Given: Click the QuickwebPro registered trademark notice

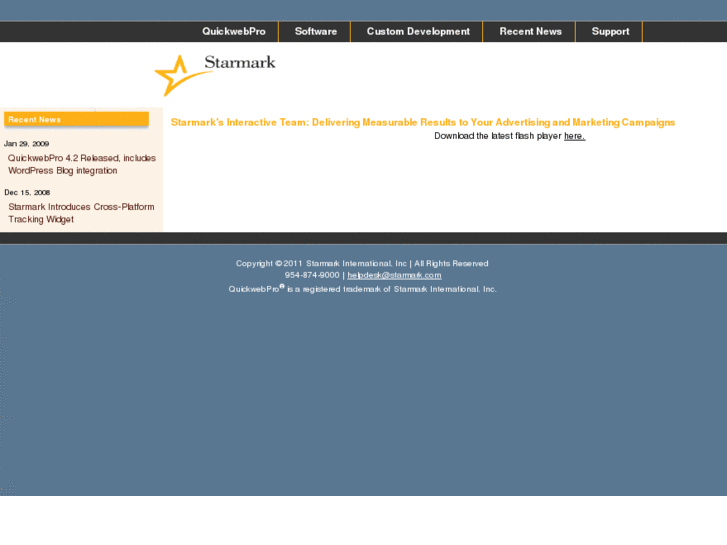Looking at the screenshot, I should click(x=363, y=289).
